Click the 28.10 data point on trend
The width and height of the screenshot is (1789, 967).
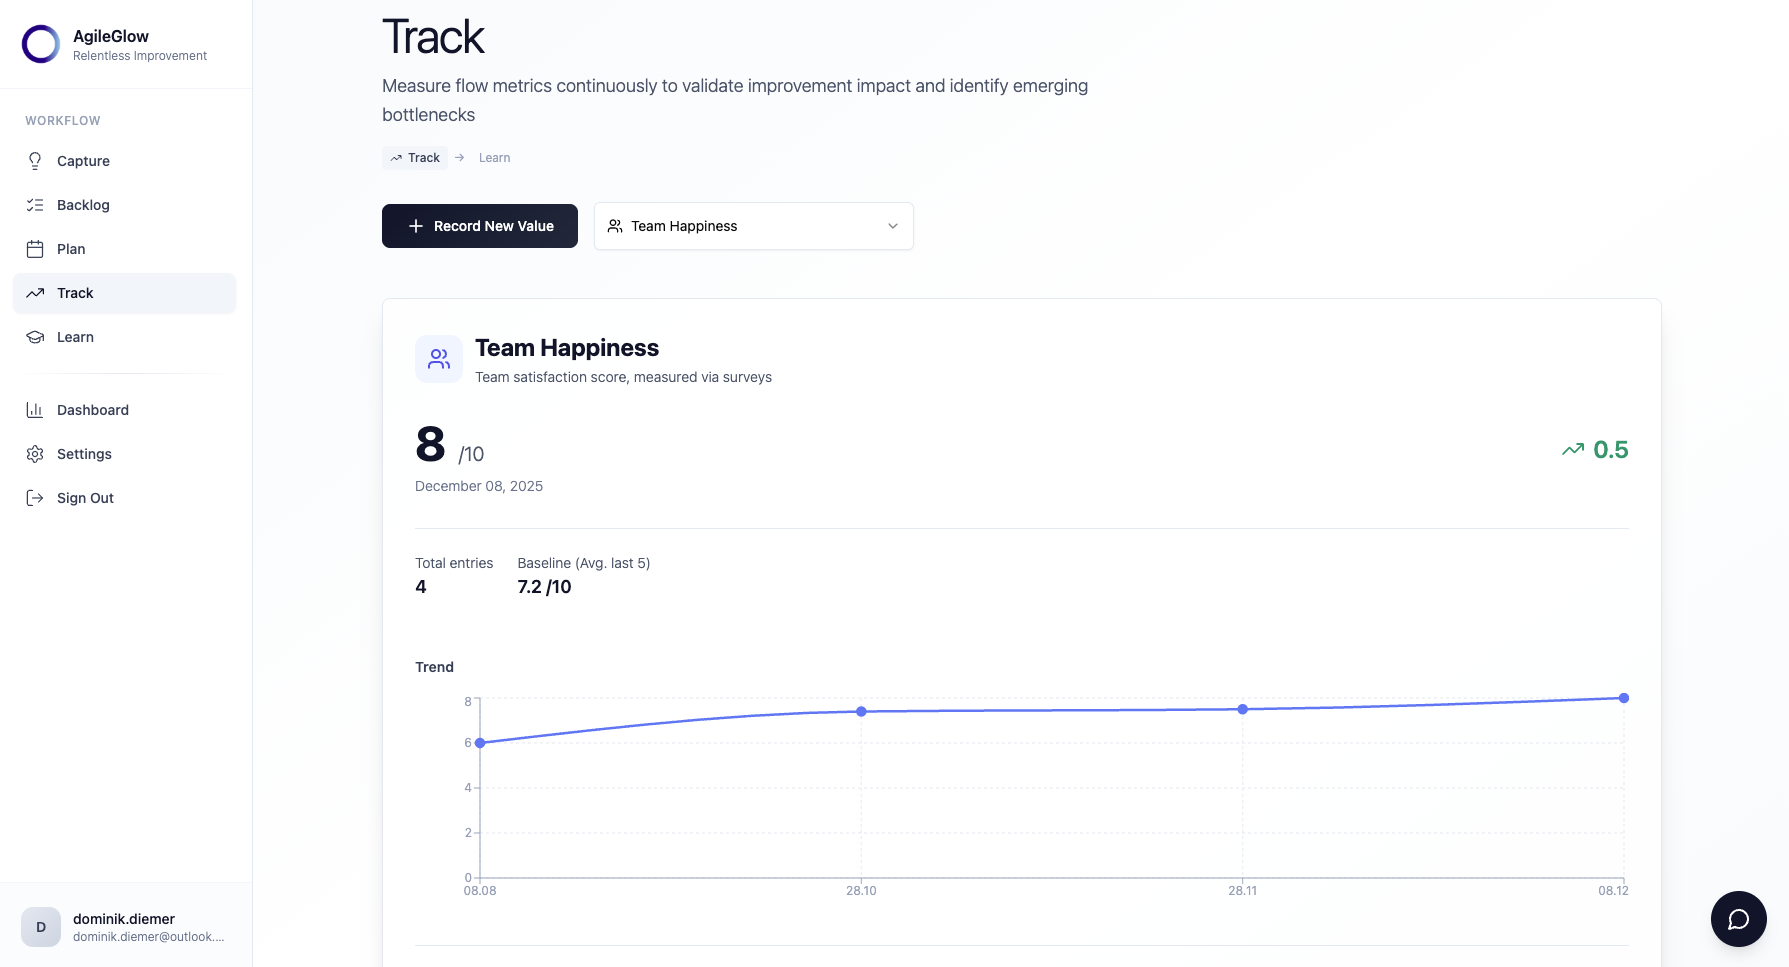point(861,712)
